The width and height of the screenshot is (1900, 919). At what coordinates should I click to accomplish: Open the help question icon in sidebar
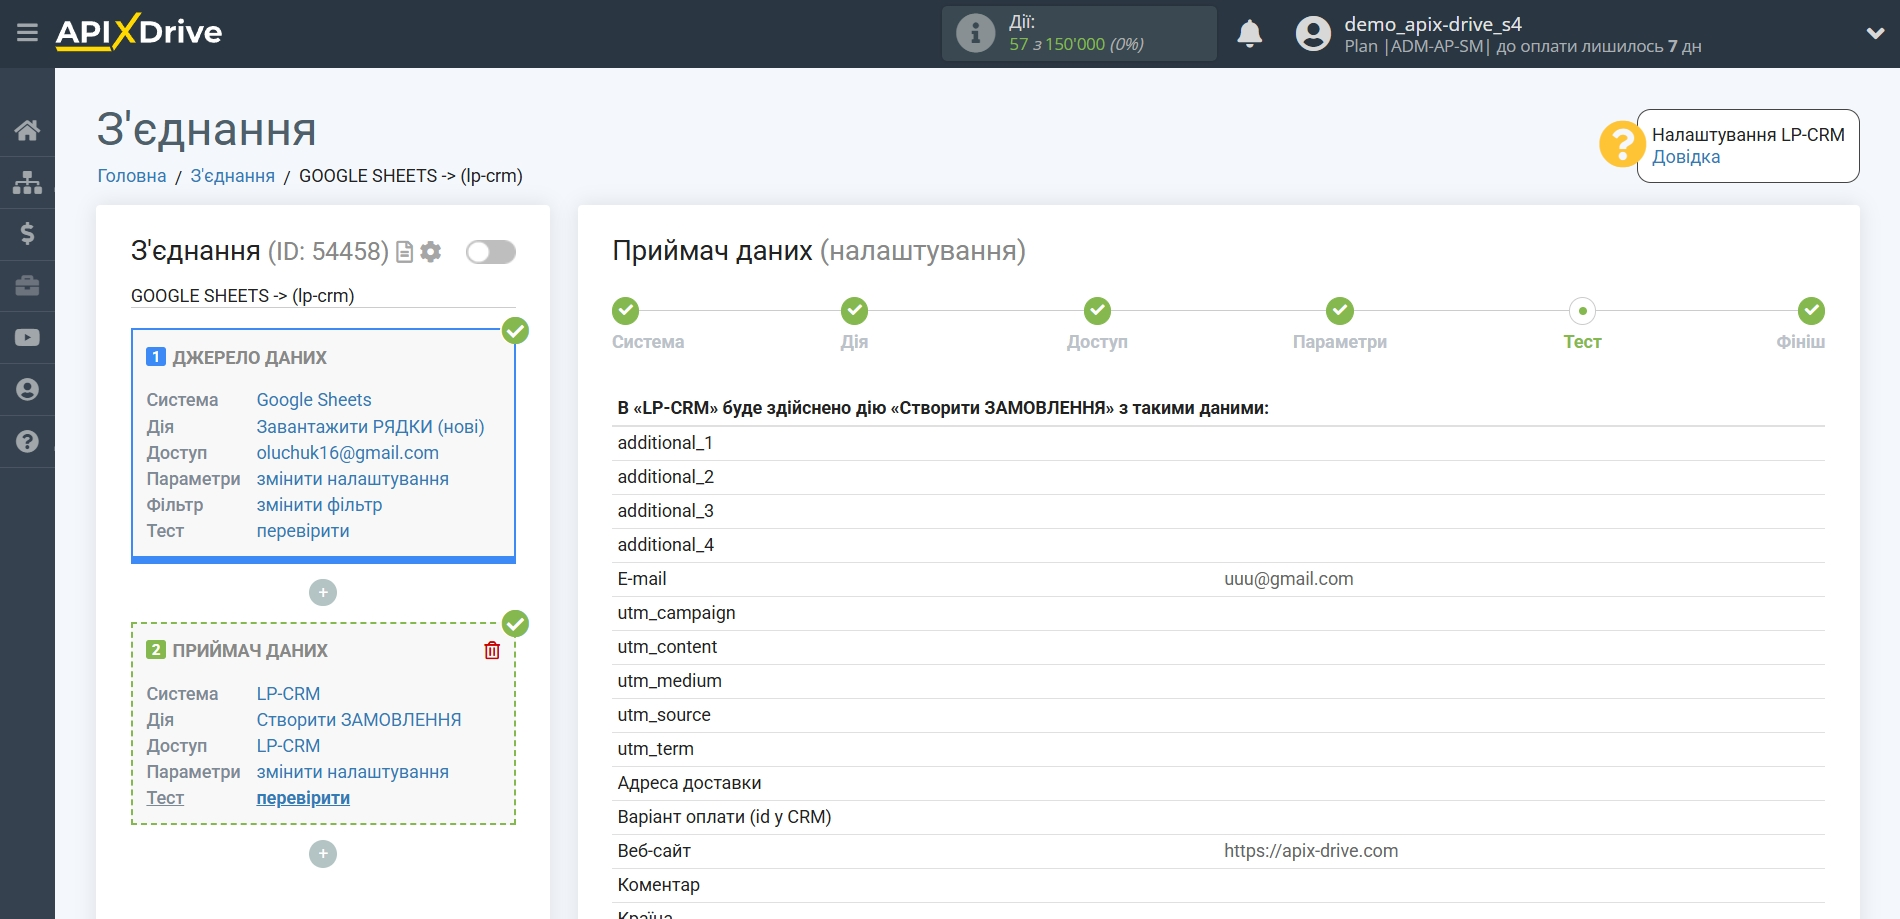[27, 442]
